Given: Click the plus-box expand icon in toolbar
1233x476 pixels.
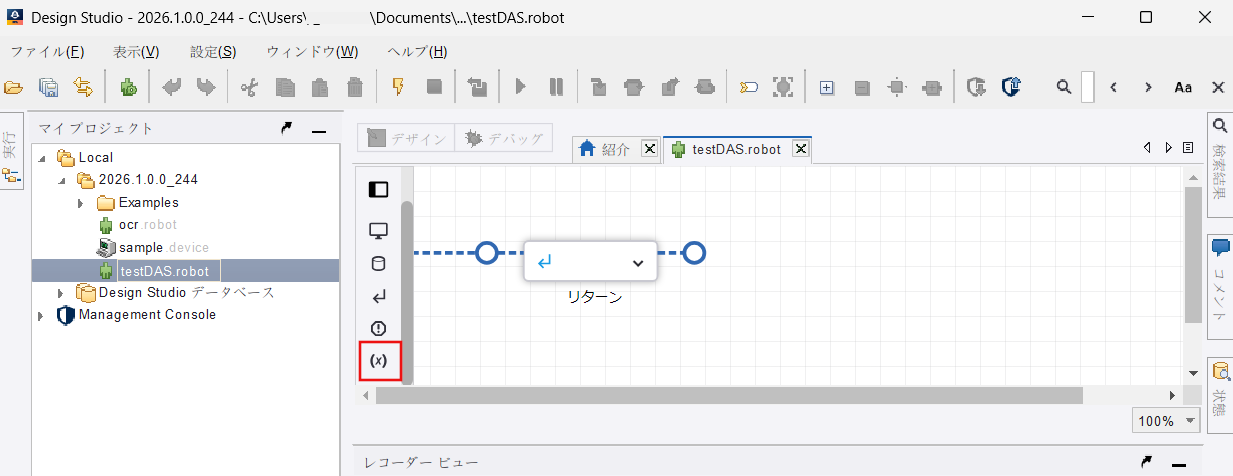Looking at the screenshot, I should point(827,87).
